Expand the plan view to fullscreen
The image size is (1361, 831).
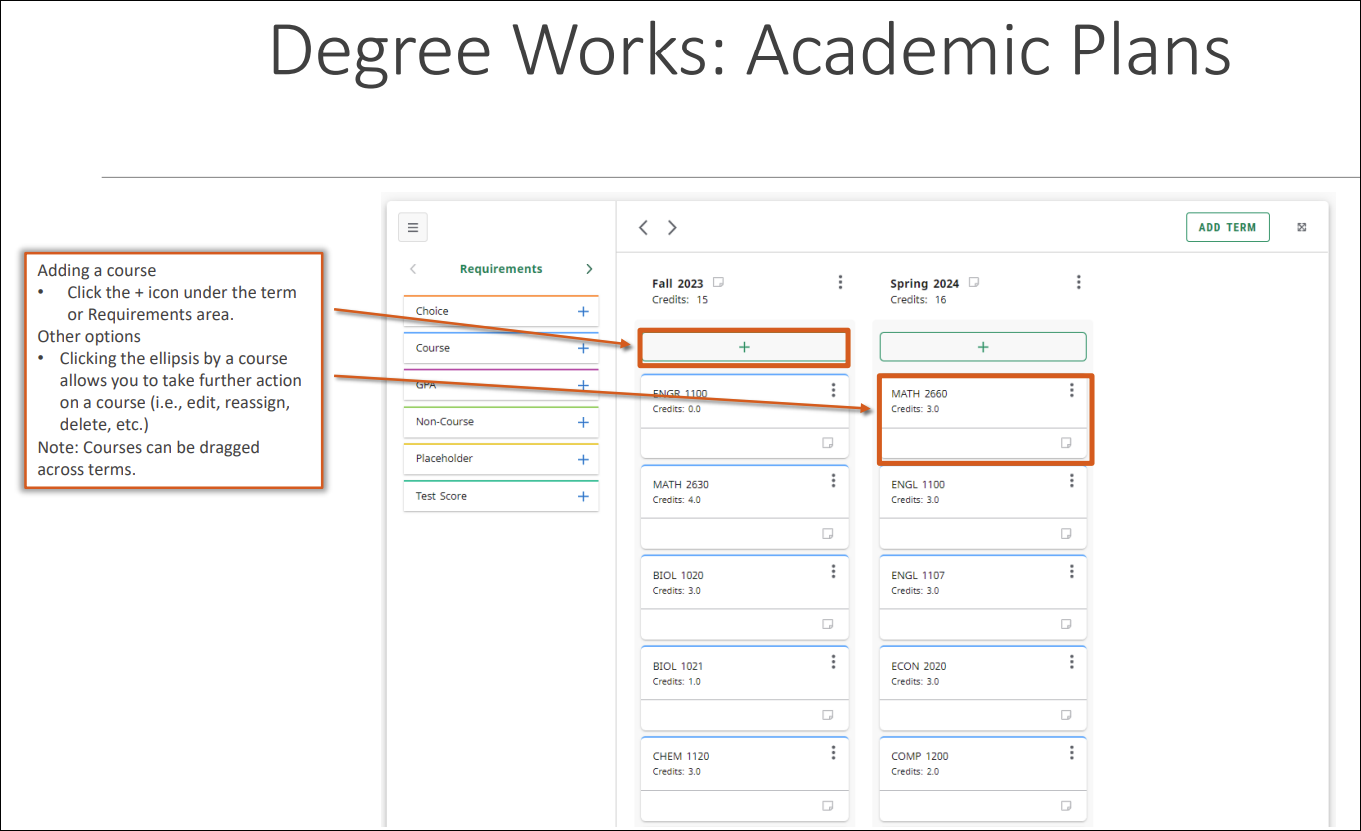point(1301,227)
